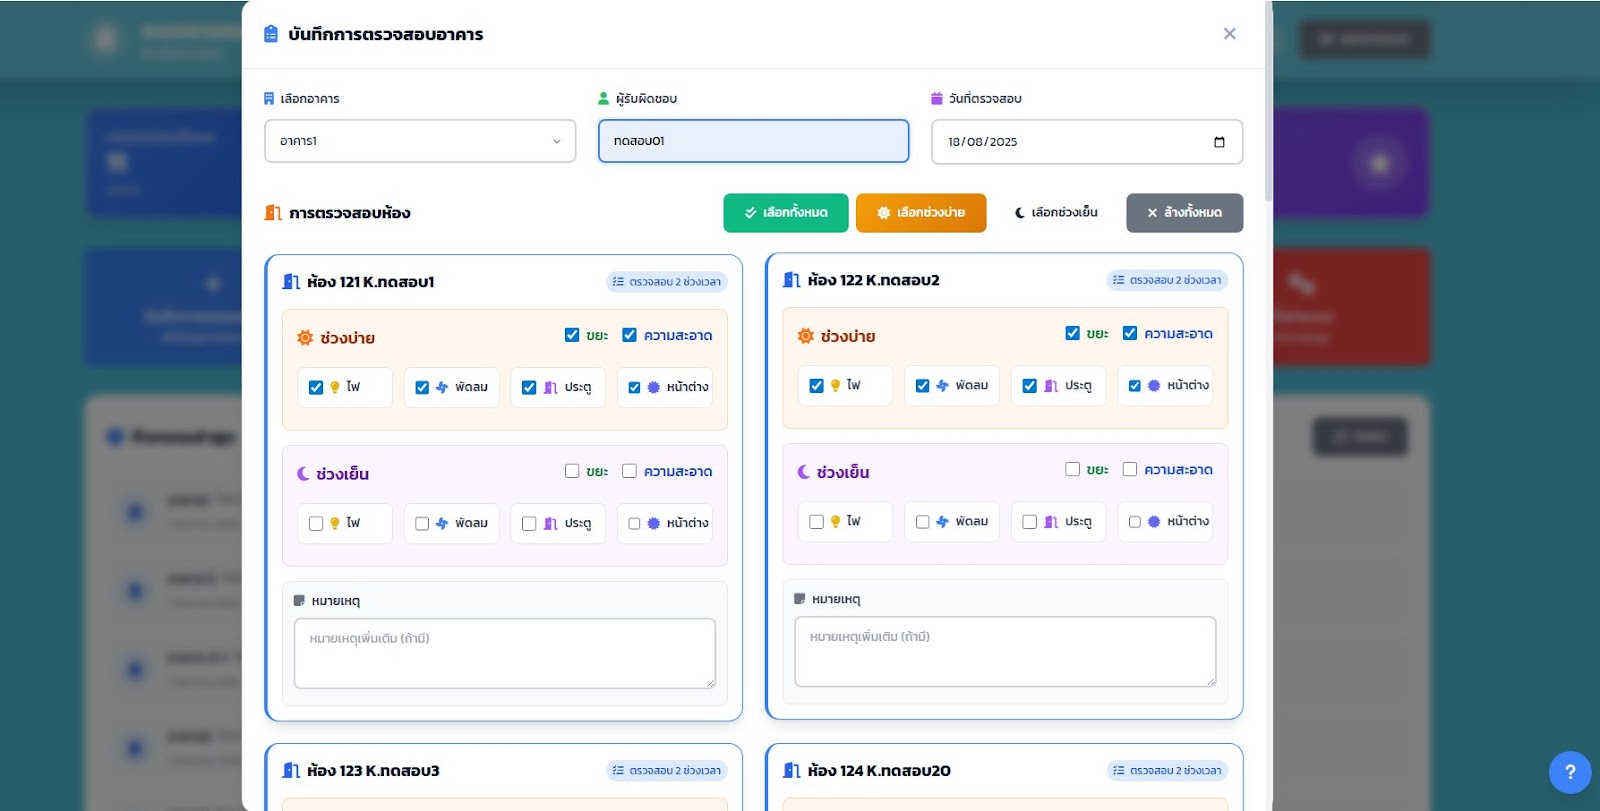Screen dimensions: 1600x811
Task: Click the moon icon of ห้อง 122 ช่วงเย็น
Action: 804,472
